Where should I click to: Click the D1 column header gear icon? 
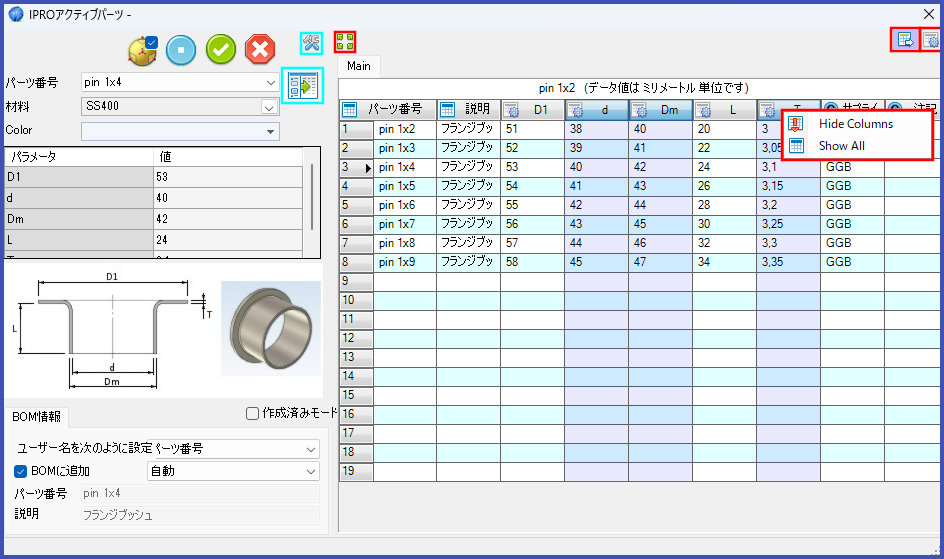point(511,110)
